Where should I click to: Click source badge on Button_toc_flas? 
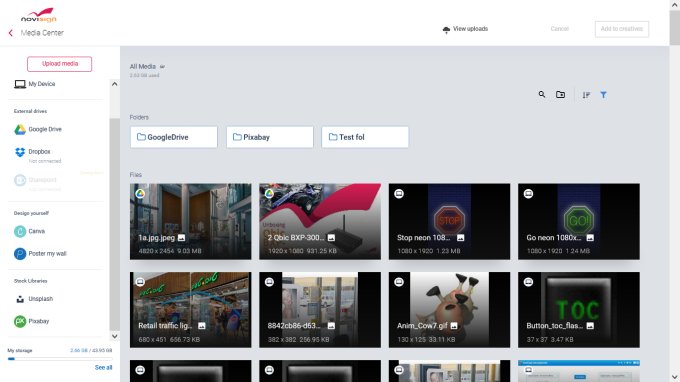528,282
